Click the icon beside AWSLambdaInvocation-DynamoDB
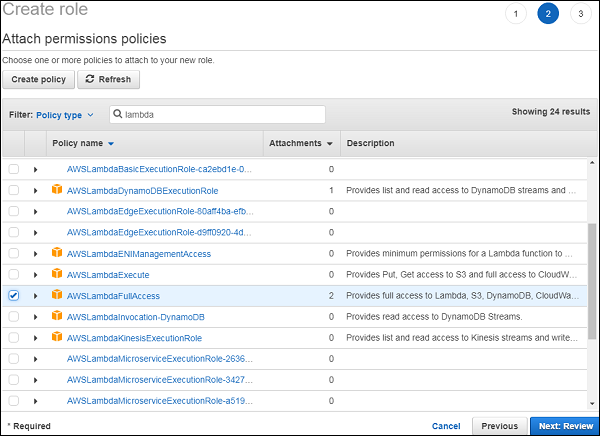Screen dimensions: 600x436 click(56, 317)
